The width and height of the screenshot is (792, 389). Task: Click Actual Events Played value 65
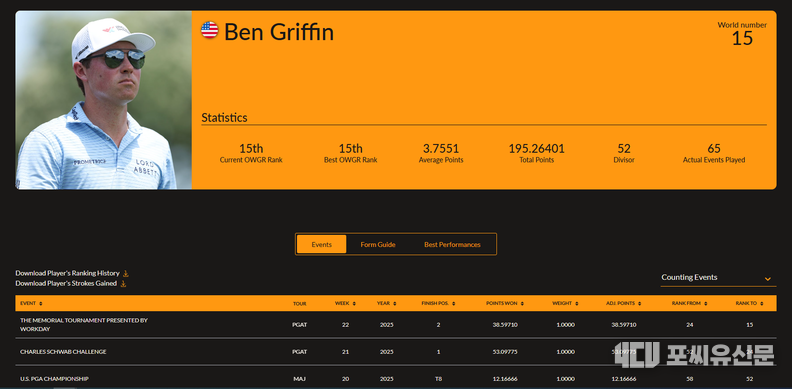tap(714, 149)
